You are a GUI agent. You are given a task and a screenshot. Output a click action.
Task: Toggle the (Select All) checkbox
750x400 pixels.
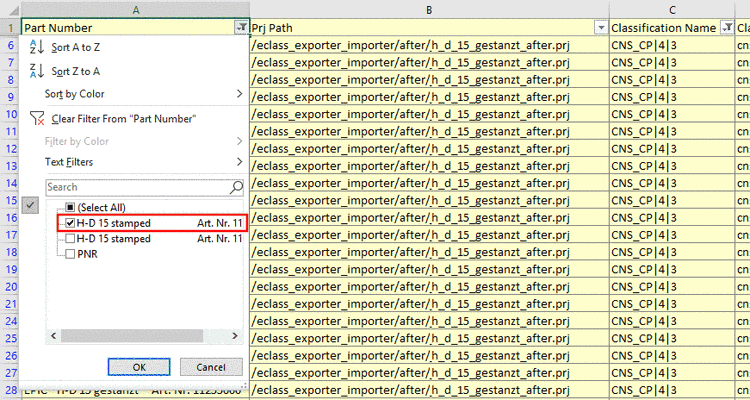pyautogui.click(x=70, y=206)
